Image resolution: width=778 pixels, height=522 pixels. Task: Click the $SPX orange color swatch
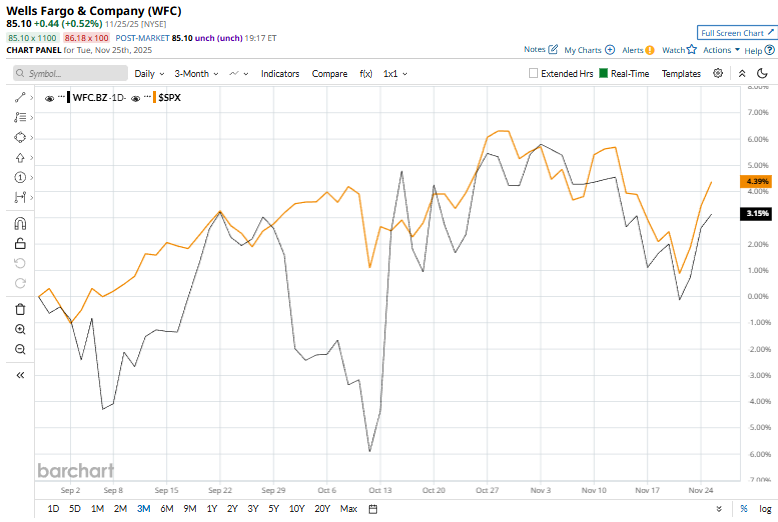[x=154, y=97]
